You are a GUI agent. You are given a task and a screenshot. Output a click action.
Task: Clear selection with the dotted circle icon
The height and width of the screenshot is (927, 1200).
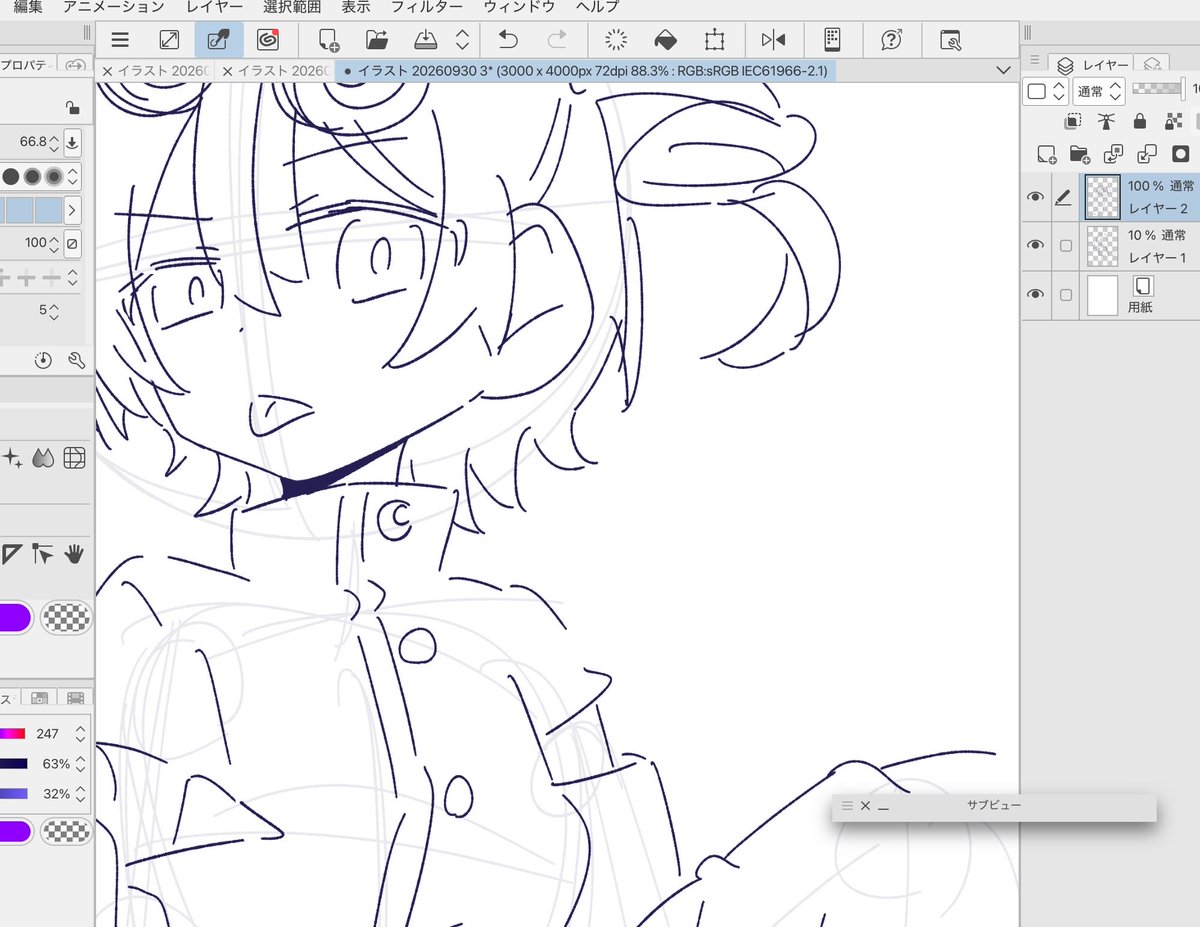pyautogui.click(x=617, y=40)
